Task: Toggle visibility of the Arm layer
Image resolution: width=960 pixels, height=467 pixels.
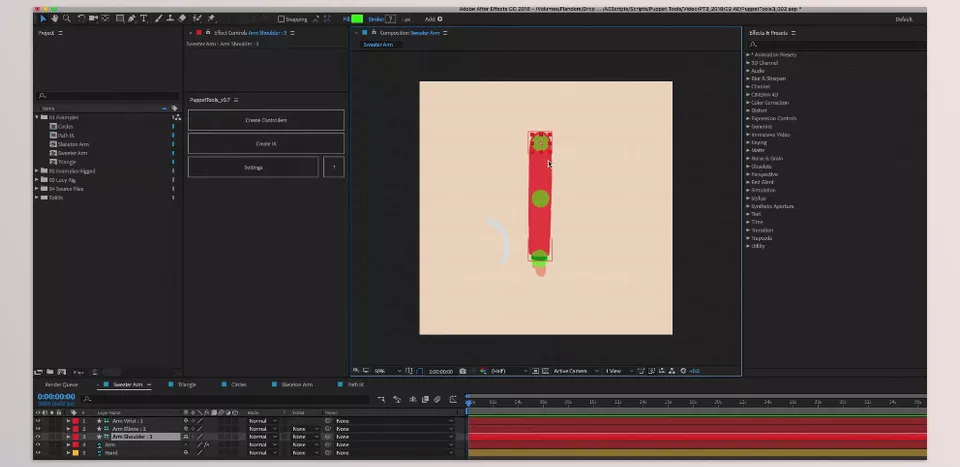Action: pos(38,444)
